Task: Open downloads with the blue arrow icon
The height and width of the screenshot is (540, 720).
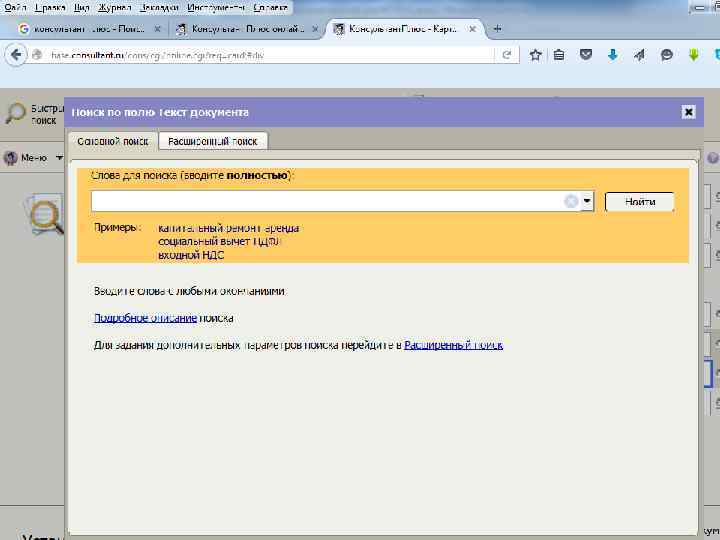Action: click(613, 55)
